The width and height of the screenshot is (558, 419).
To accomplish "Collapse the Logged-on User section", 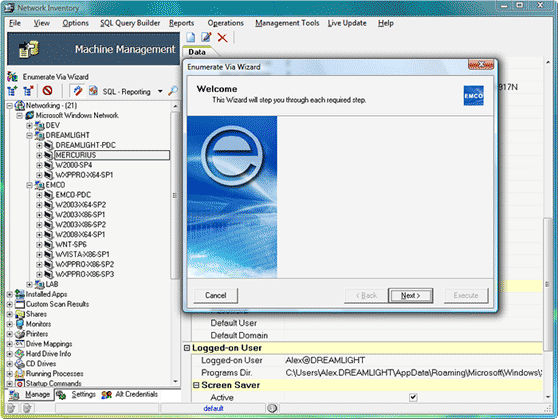I will tap(187, 348).
